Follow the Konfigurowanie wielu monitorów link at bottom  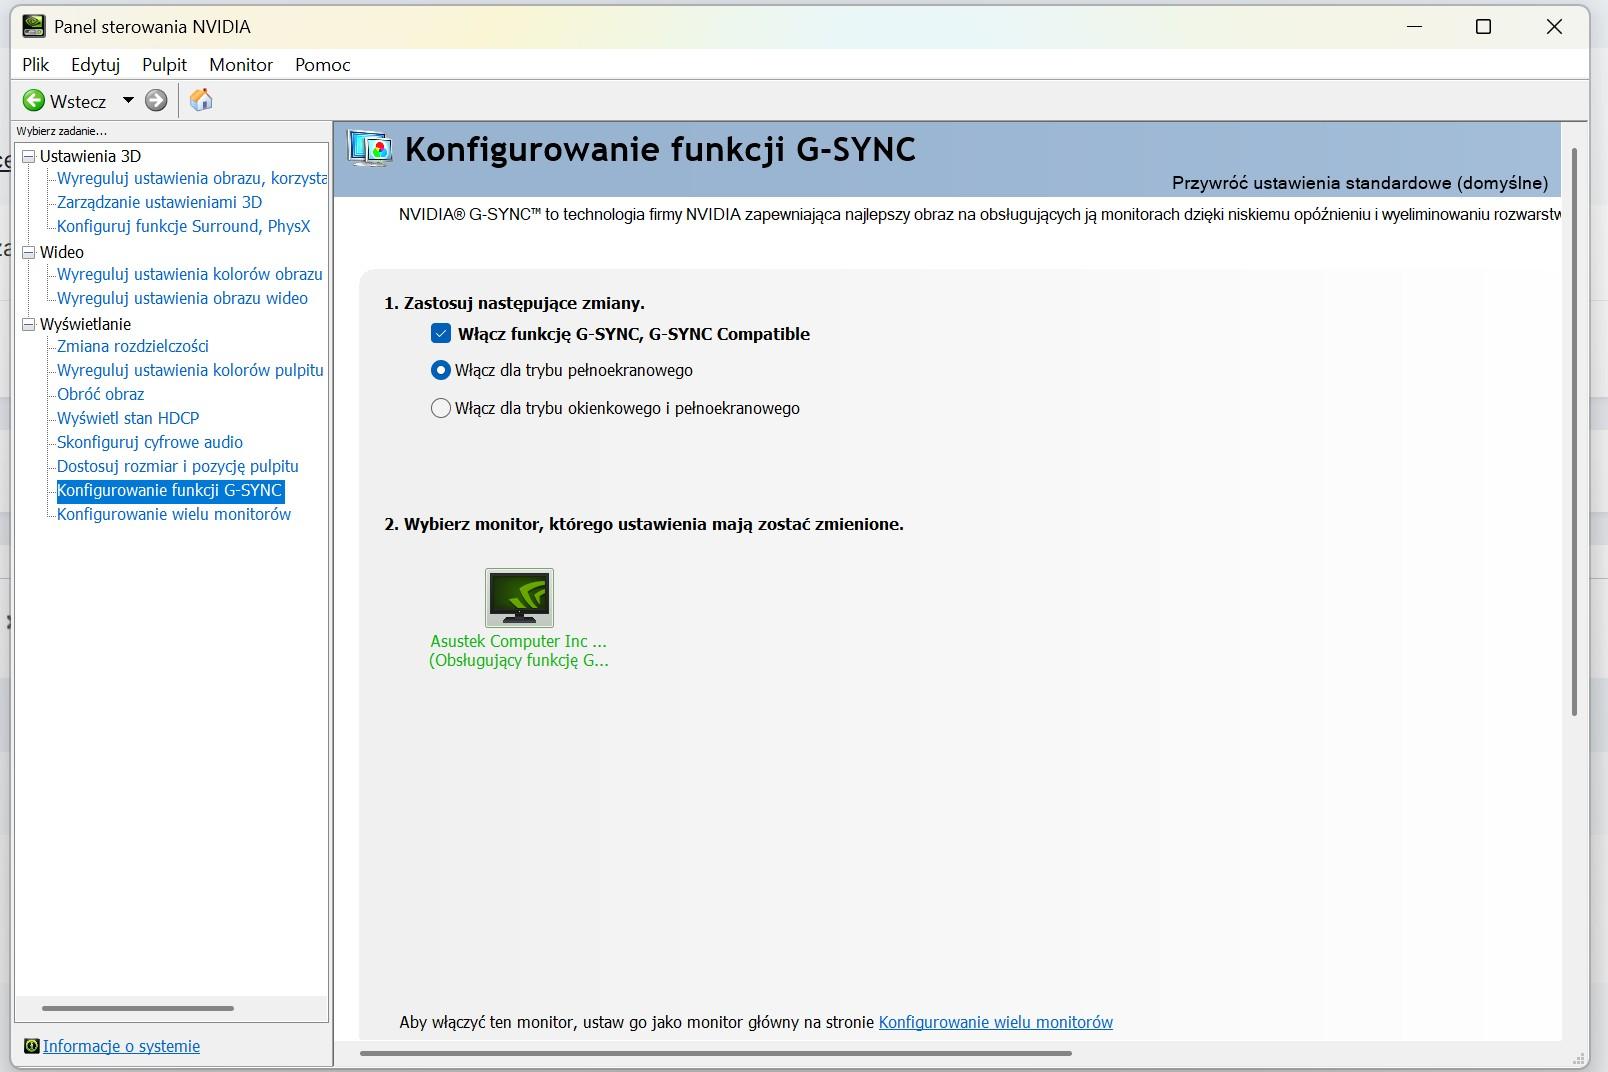996,1022
